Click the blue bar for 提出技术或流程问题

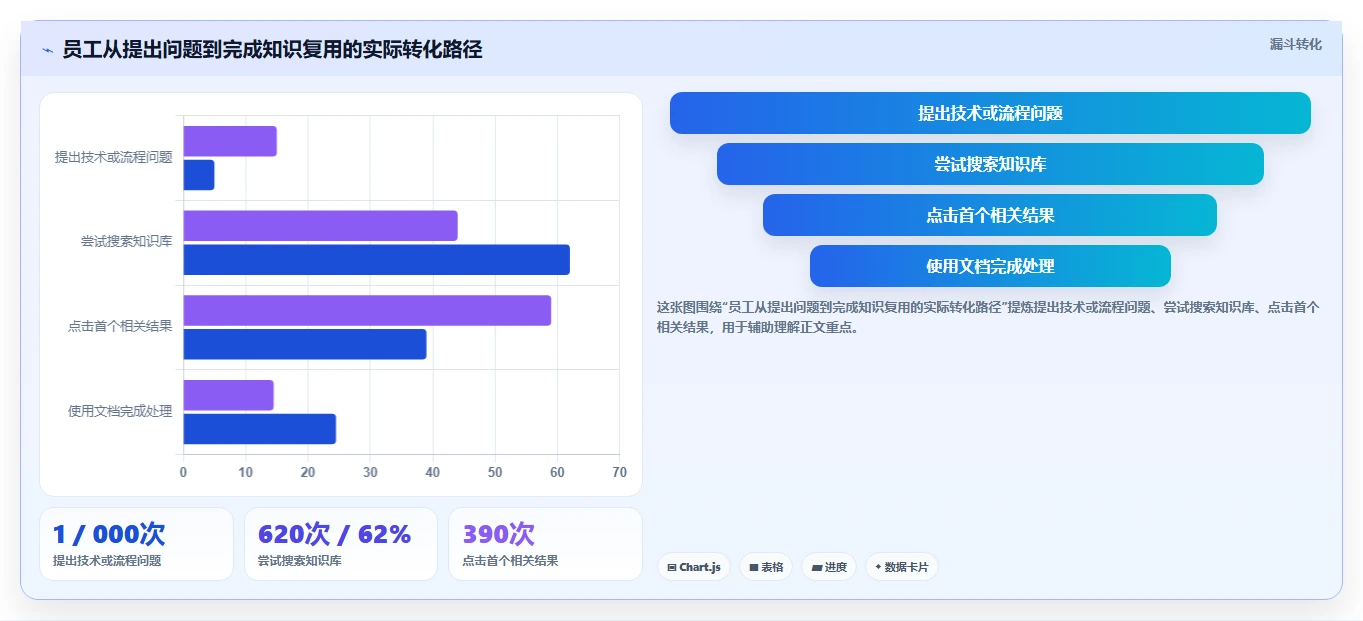[x=199, y=175]
